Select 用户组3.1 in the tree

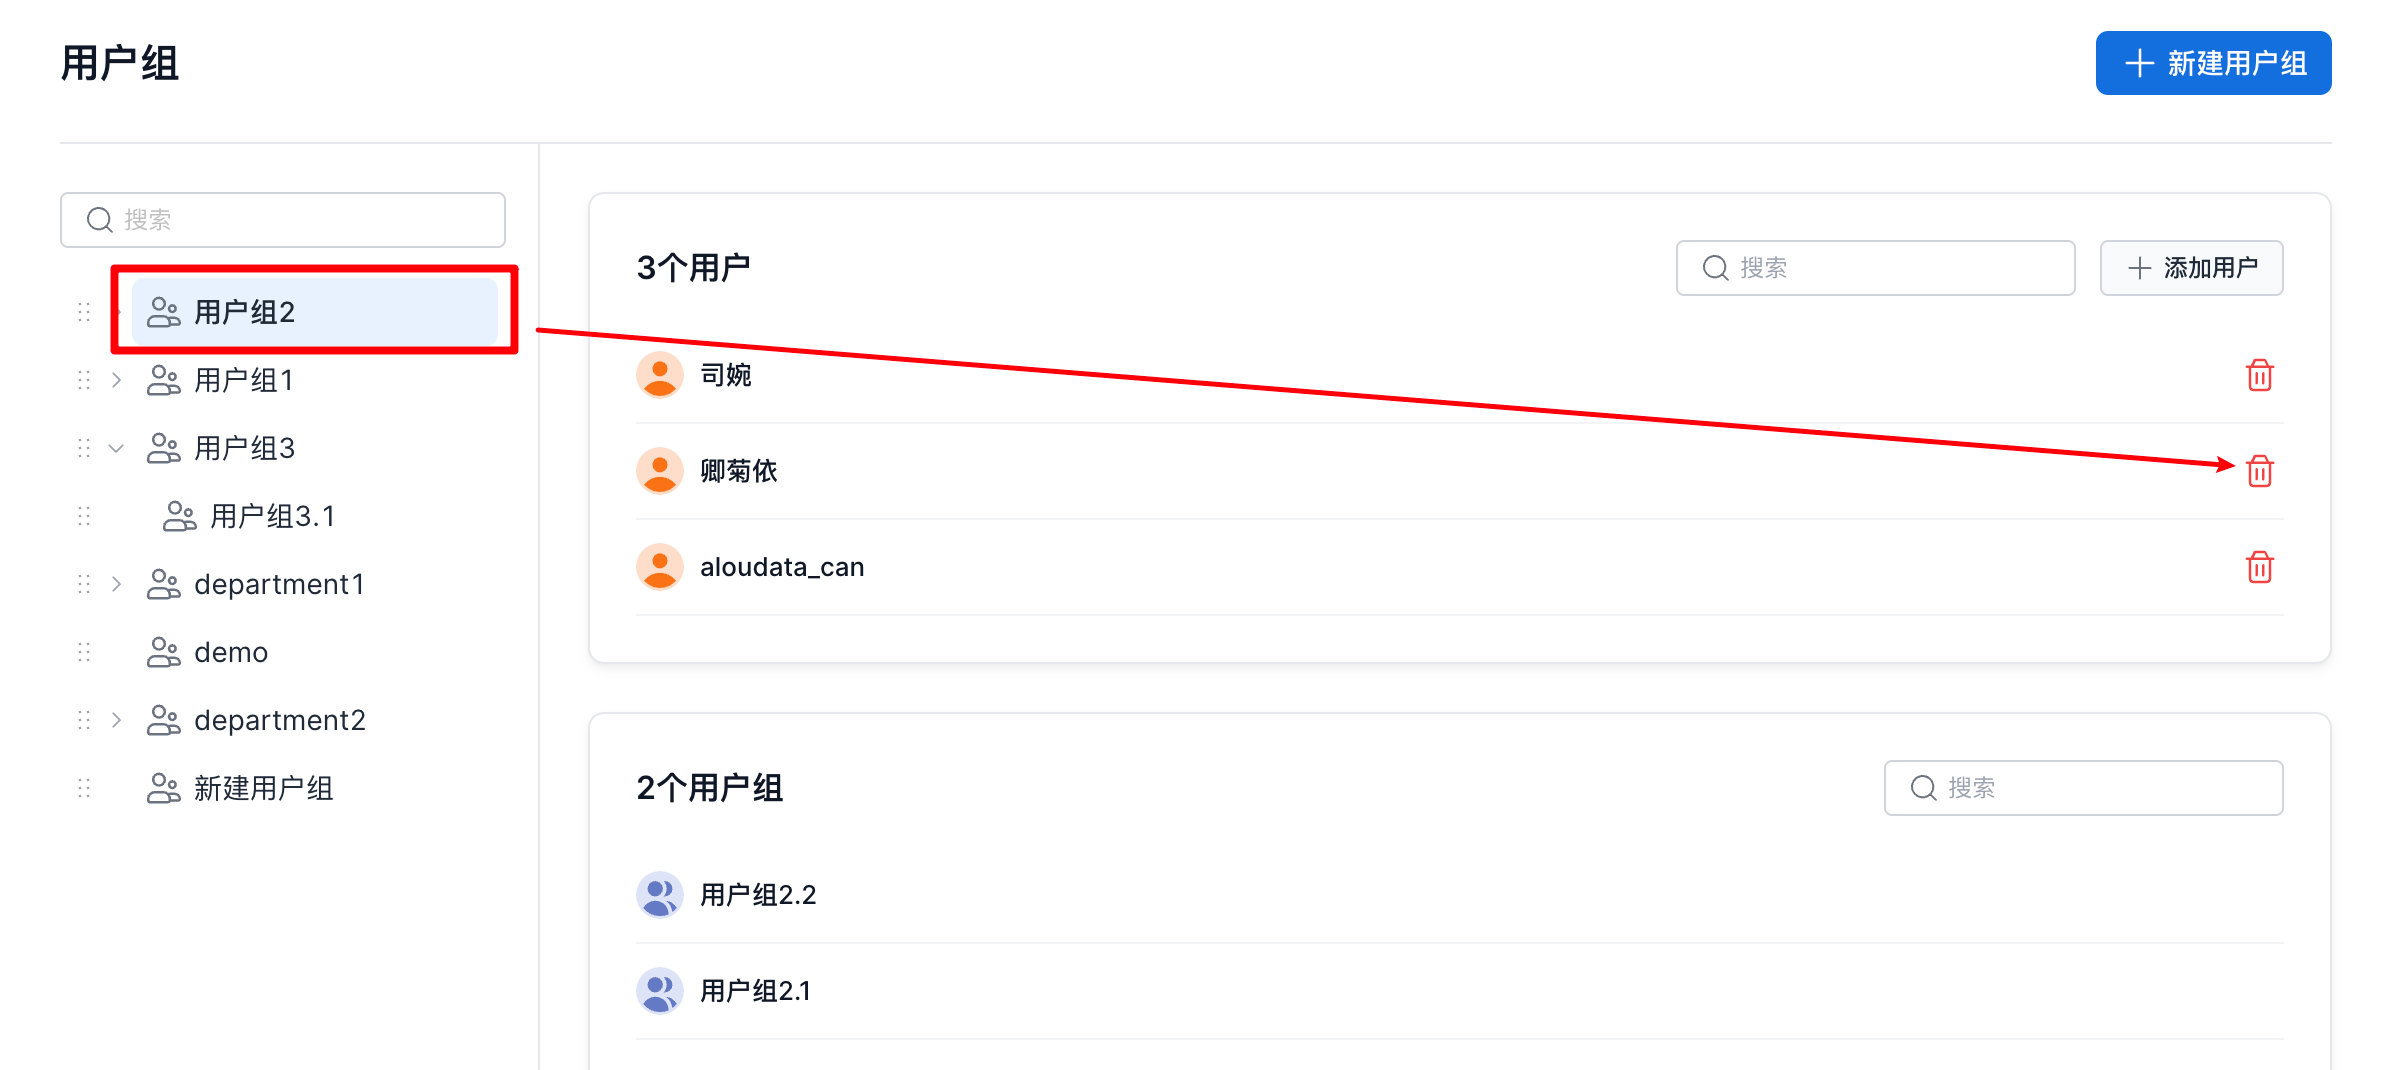(x=272, y=516)
